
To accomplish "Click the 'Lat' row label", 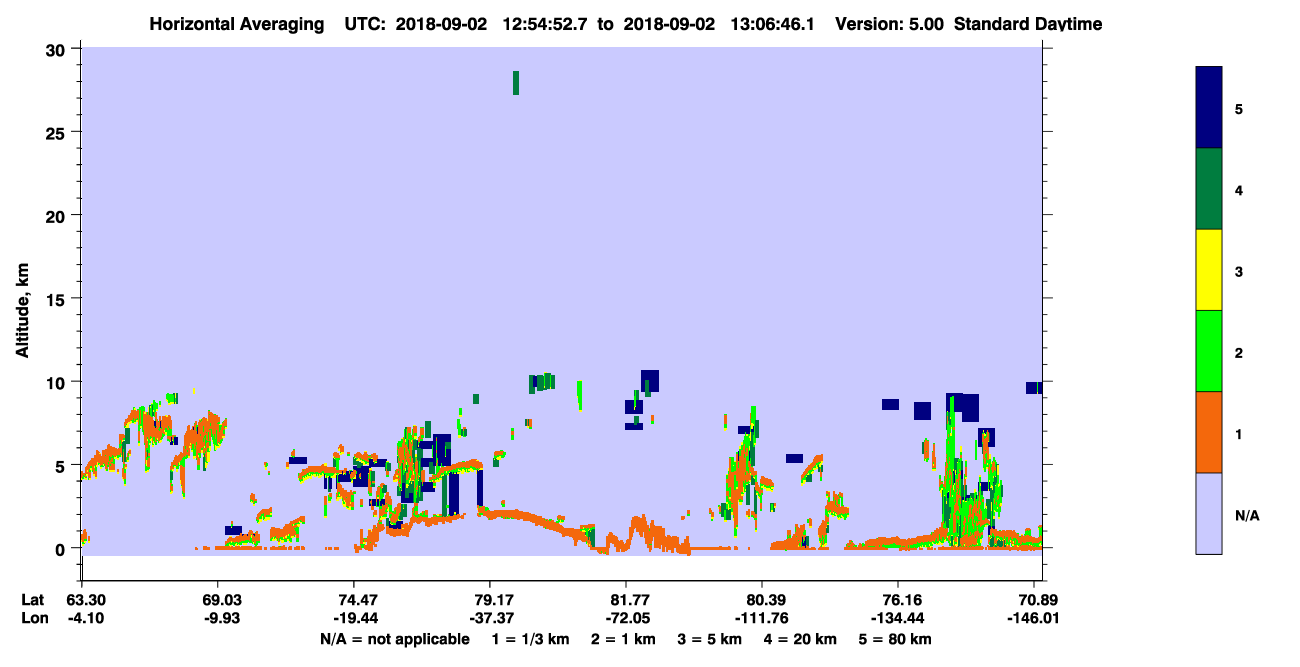I will (x=33, y=600).
